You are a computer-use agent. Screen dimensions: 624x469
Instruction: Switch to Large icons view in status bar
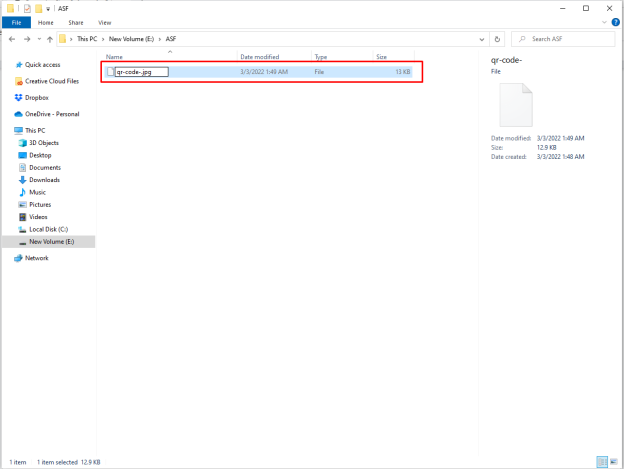tap(614, 461)
